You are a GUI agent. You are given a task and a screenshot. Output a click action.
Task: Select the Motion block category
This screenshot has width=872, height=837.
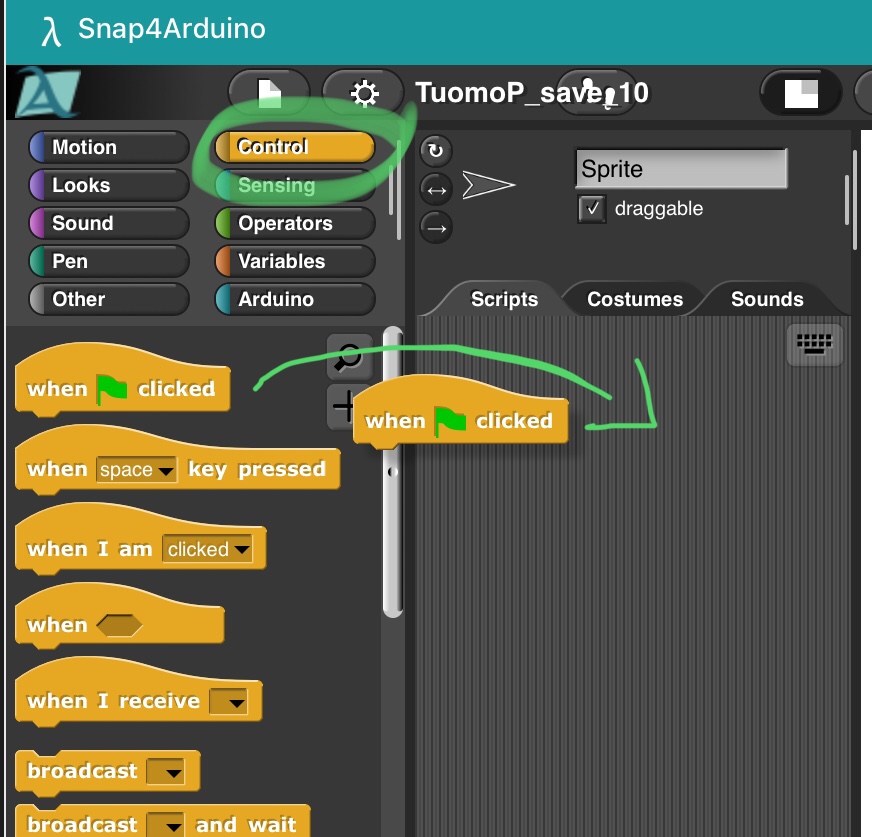(108, 148)
